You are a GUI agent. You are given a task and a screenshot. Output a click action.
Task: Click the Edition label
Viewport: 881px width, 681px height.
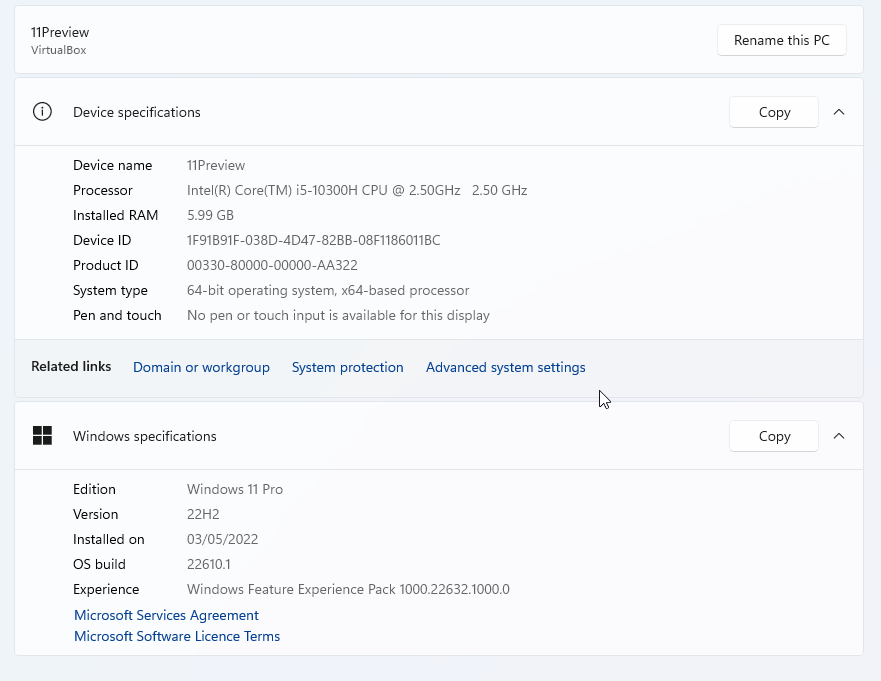94,489
